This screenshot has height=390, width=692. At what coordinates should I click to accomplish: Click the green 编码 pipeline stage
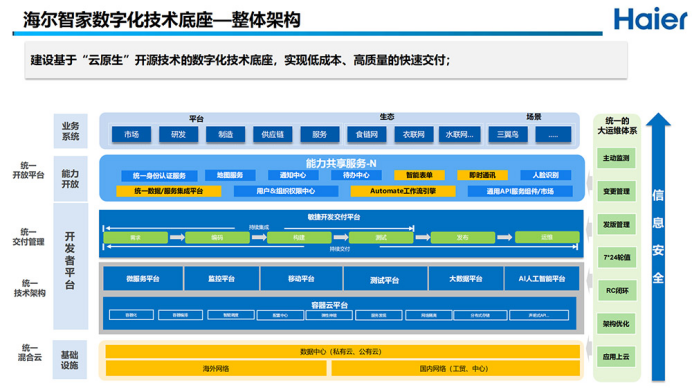tap(217, 237)
